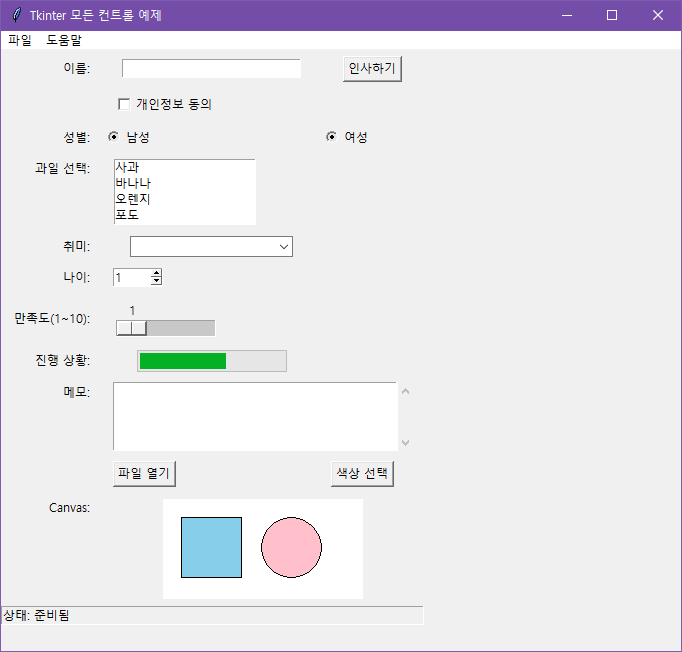Open the 파일 menu

20,41
